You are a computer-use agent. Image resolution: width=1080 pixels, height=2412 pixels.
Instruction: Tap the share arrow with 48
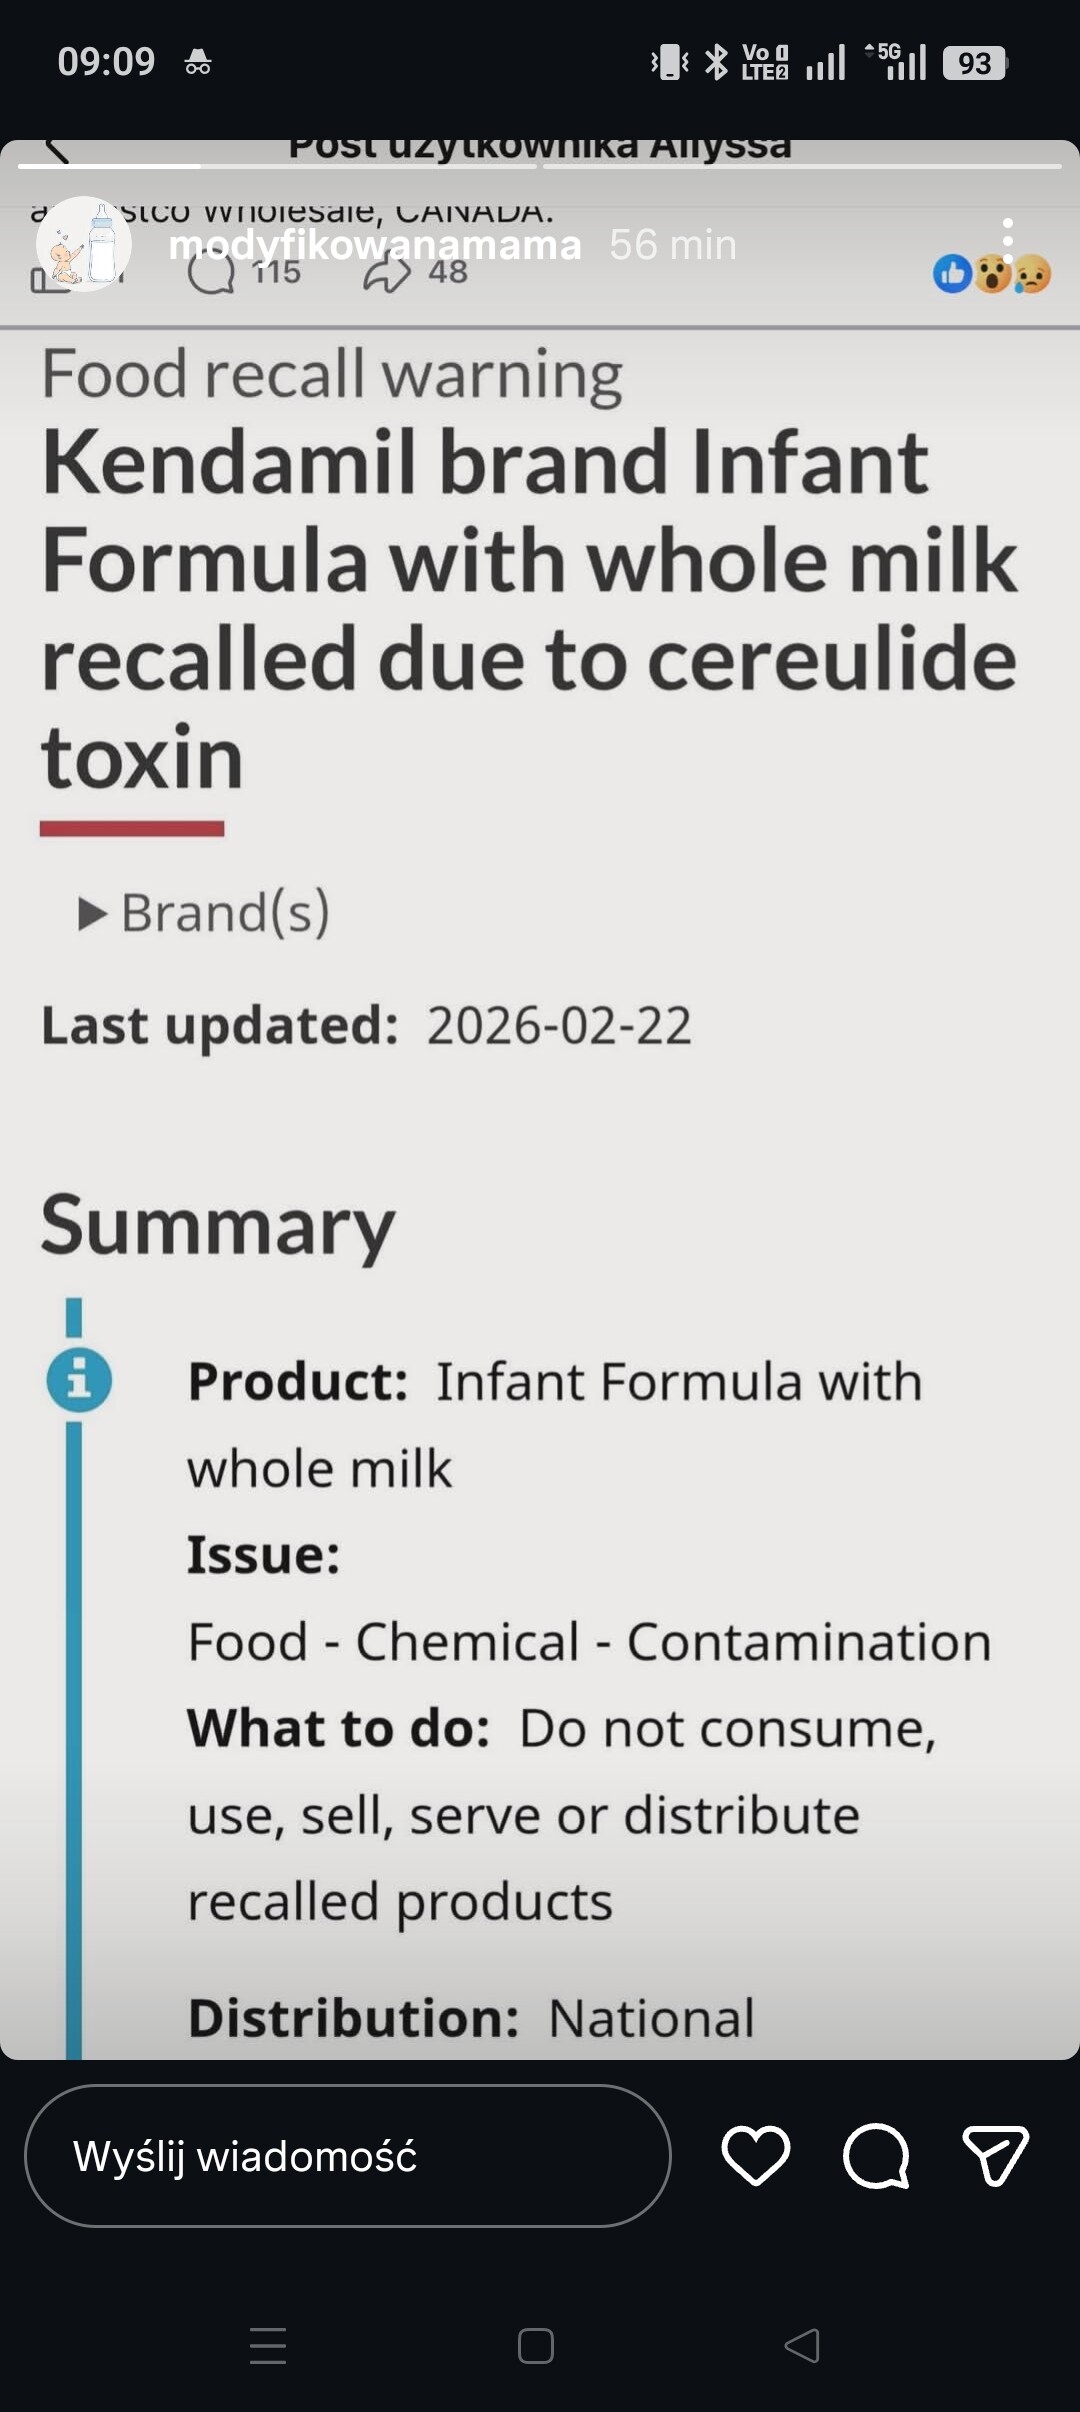coord(388,272)
